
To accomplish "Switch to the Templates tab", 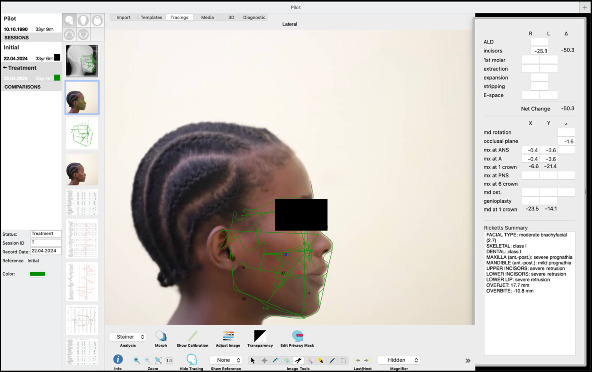I will click(x=151, y=17).
